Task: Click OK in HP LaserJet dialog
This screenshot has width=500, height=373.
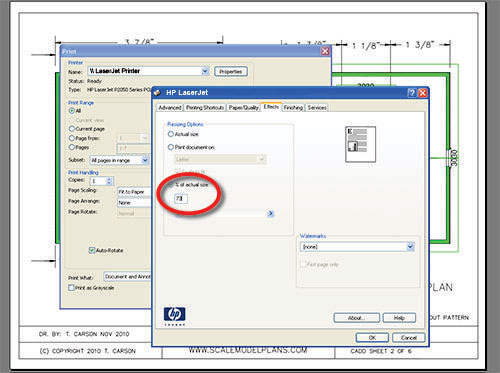Action: pyautogui.click(x=372, y=337)
